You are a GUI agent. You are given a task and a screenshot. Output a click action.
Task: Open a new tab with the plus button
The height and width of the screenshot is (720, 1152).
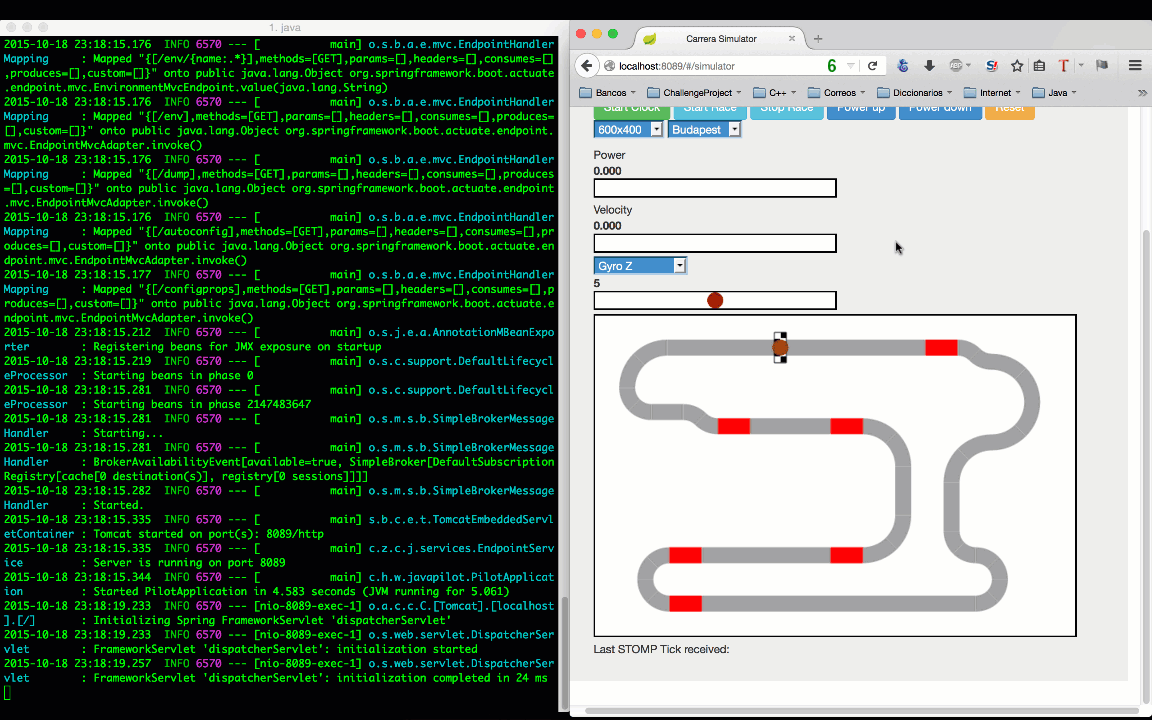[x=818, y=38]
